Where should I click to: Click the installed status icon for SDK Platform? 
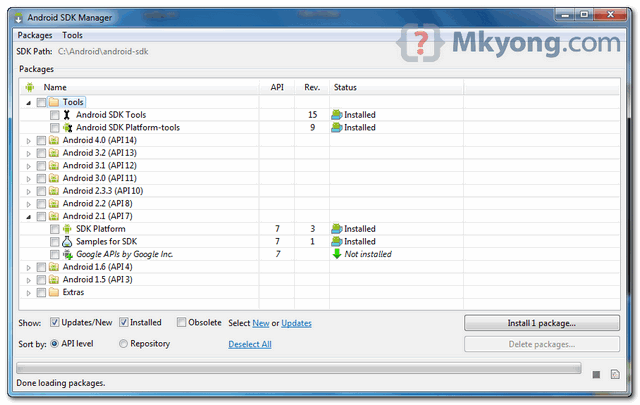[337, 229]
